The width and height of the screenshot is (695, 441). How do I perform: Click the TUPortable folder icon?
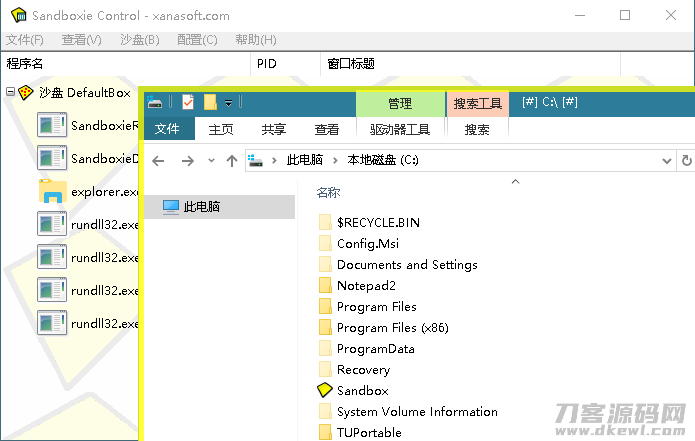pyautogui.click(x=325, y=432)
